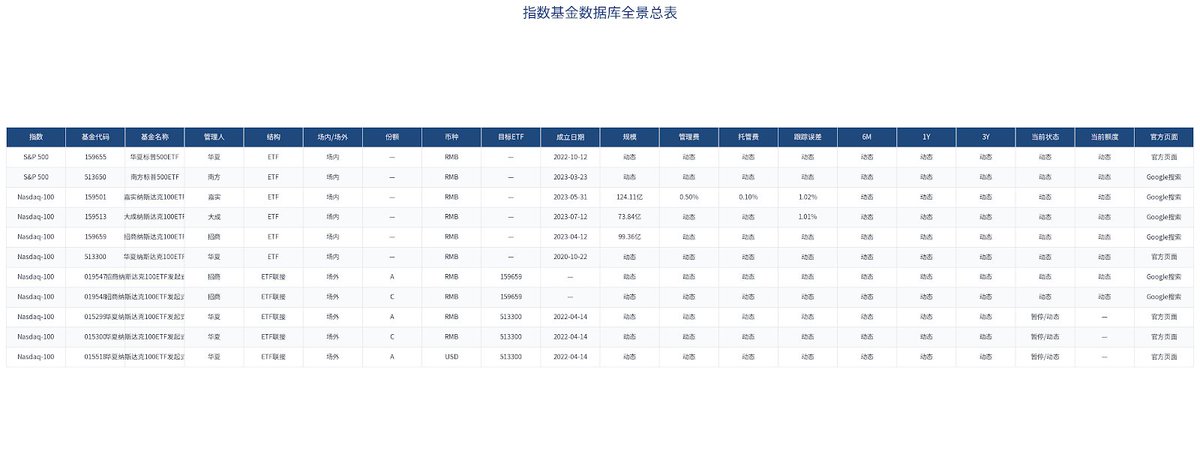Open 官方页面 link for fund 159655
Viewport: 1200px width, 470px height.
(x=1164, y=157)
